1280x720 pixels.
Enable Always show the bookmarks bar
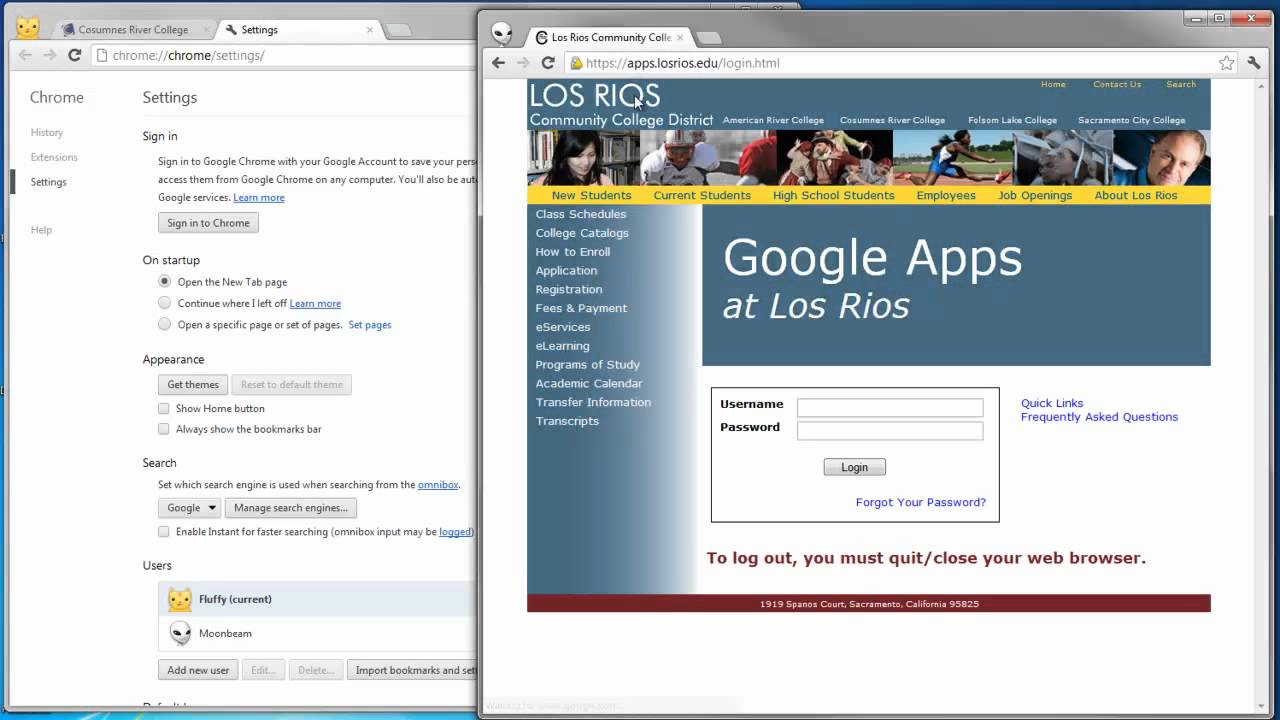click(164, 429)
